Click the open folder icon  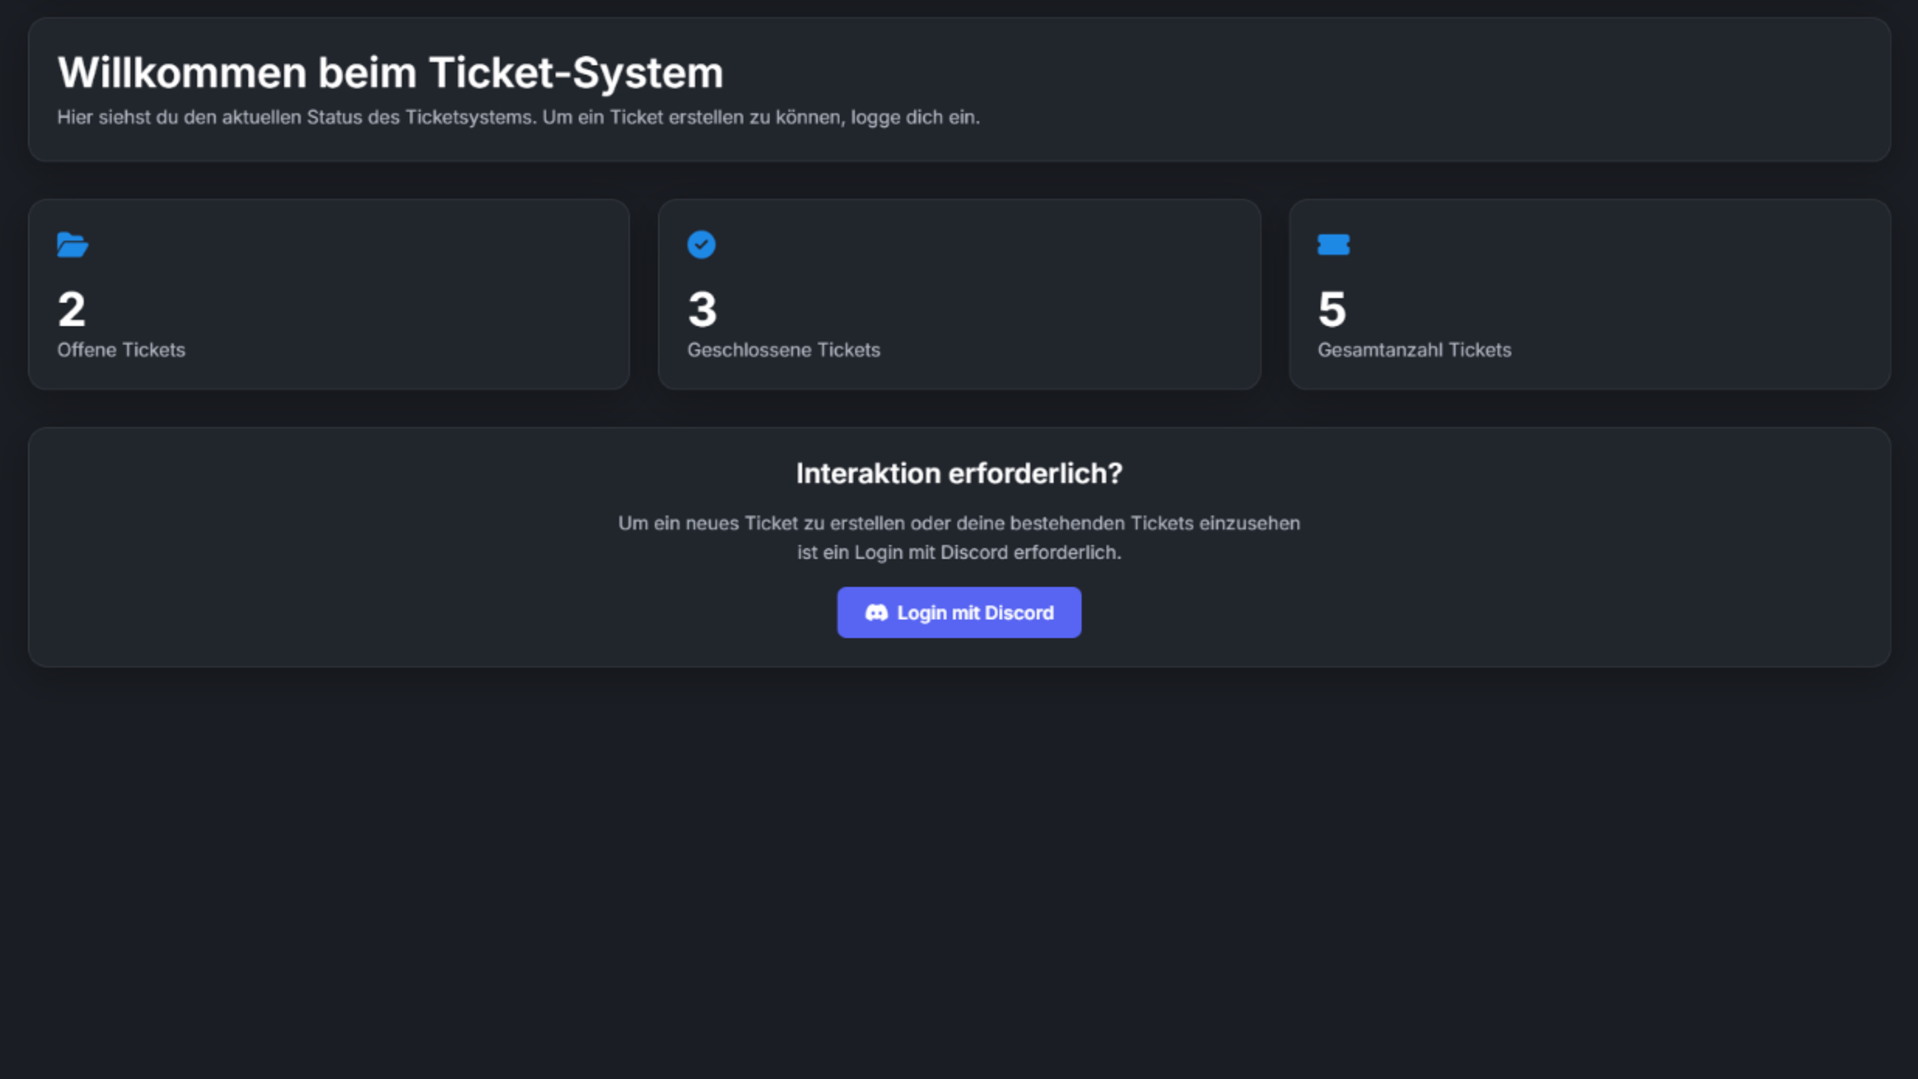pos(72,245)
